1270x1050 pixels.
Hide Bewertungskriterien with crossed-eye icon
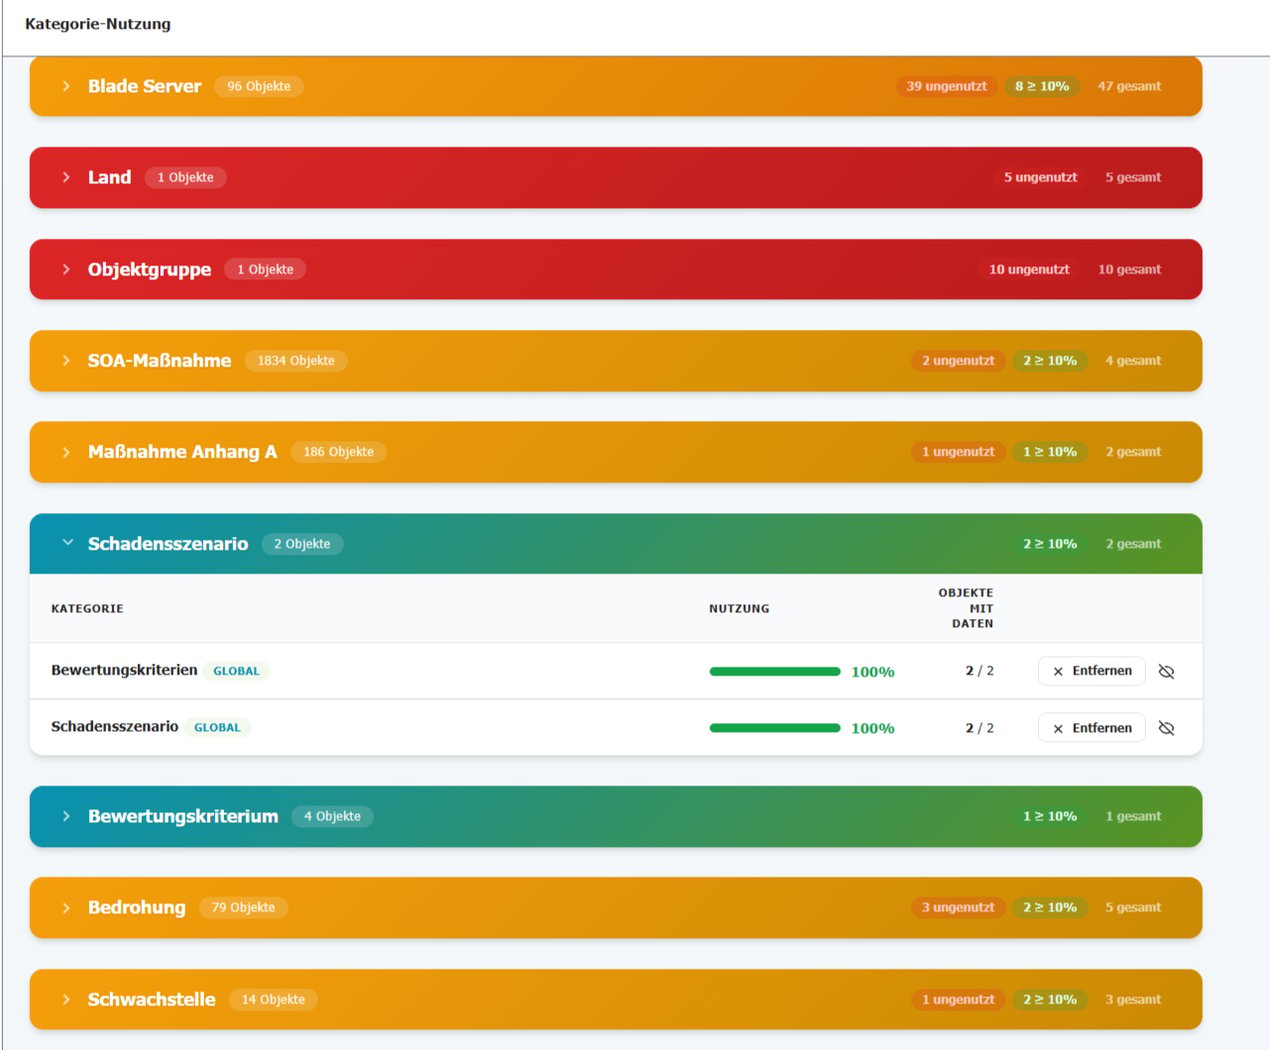click(x=1166, y=671)
